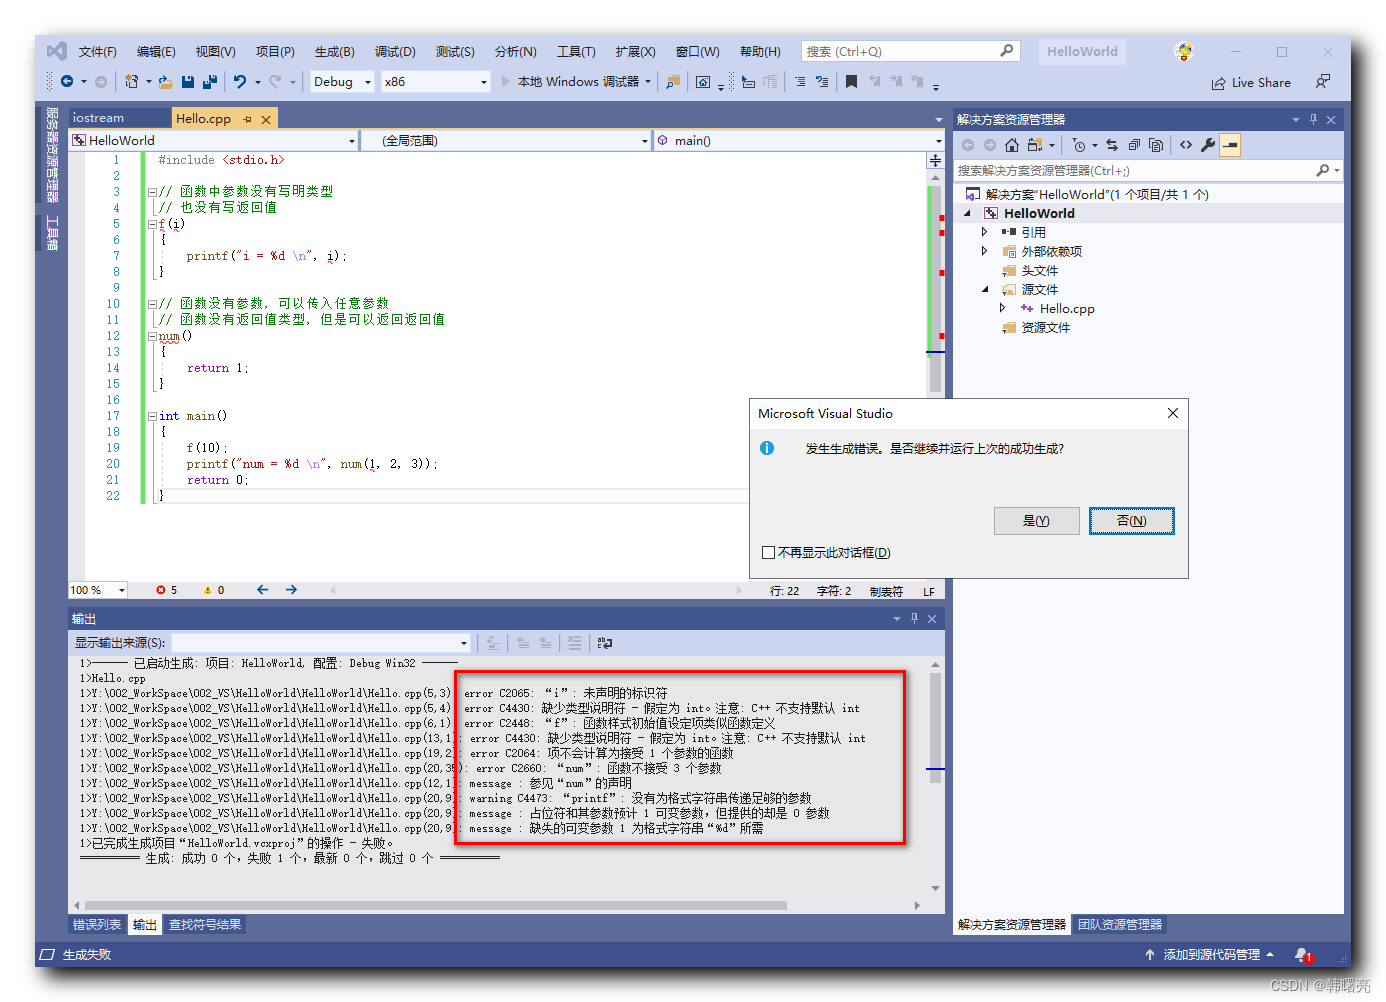Click the bookmark icon in the toolbar
1386x1002 pixels.
pyautogui.click(x=851, y=82)
